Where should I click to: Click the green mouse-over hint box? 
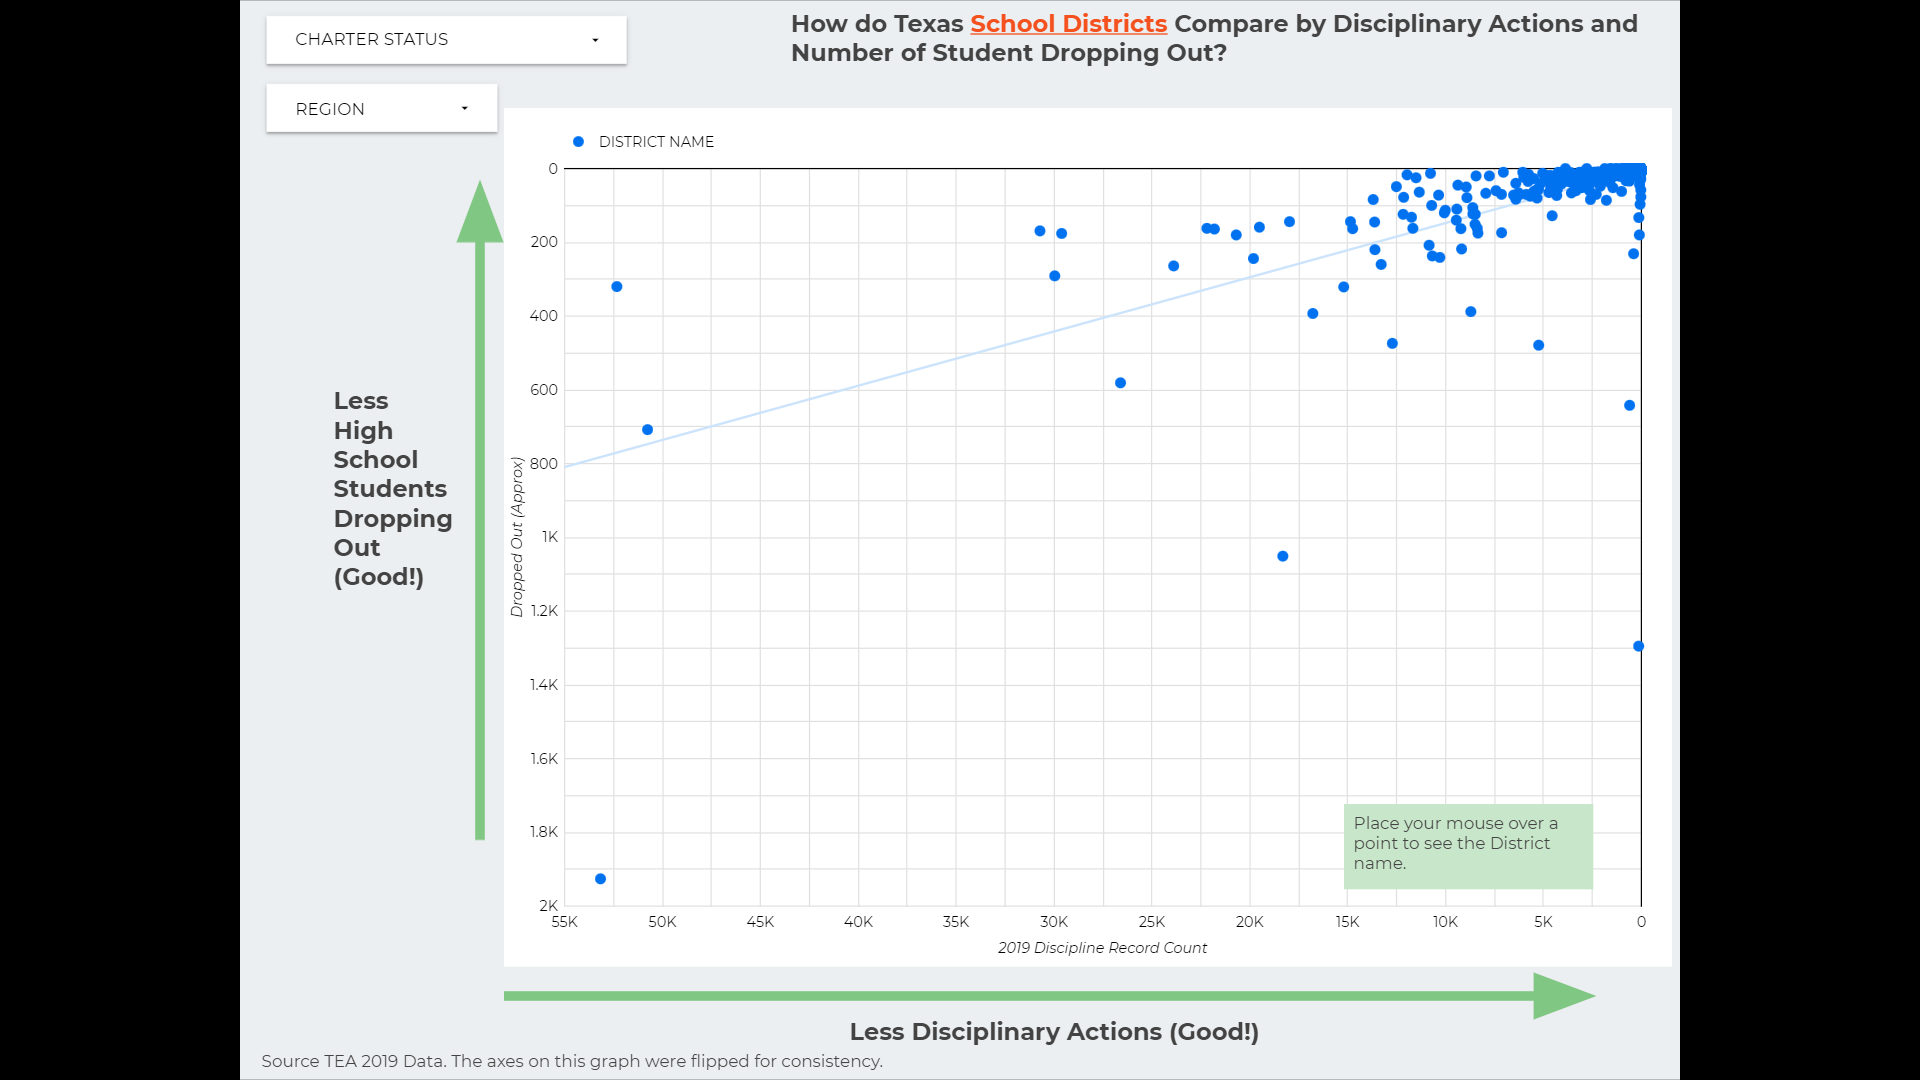click(1467, 846)
